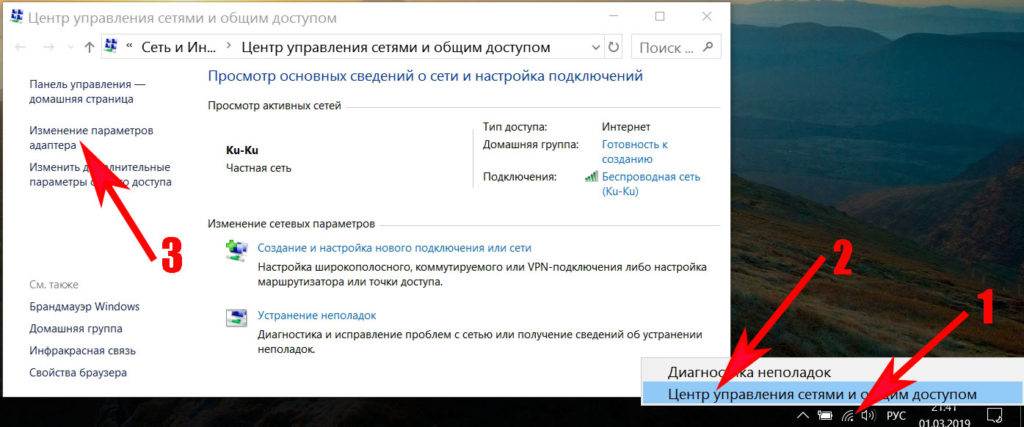Click Готовность к созданию homegroup link

(634, 151)
